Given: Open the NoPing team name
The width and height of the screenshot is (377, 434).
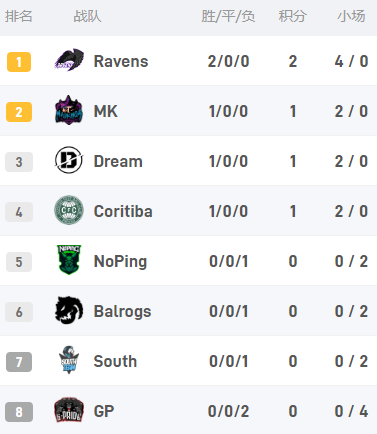Looking at the screenshot, I should pyautogui.click(x=120, y=262).
